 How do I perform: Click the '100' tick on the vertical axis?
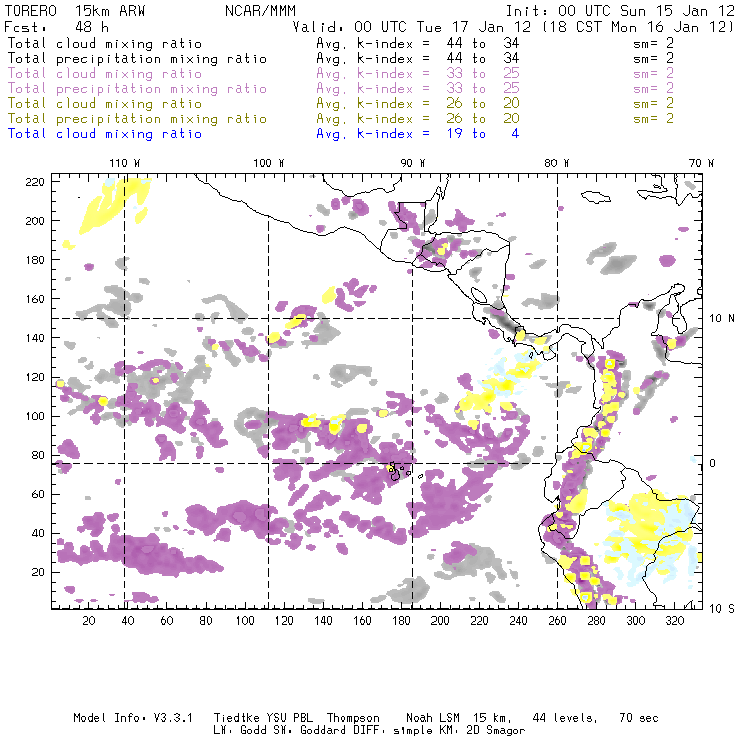coord(35,416)
